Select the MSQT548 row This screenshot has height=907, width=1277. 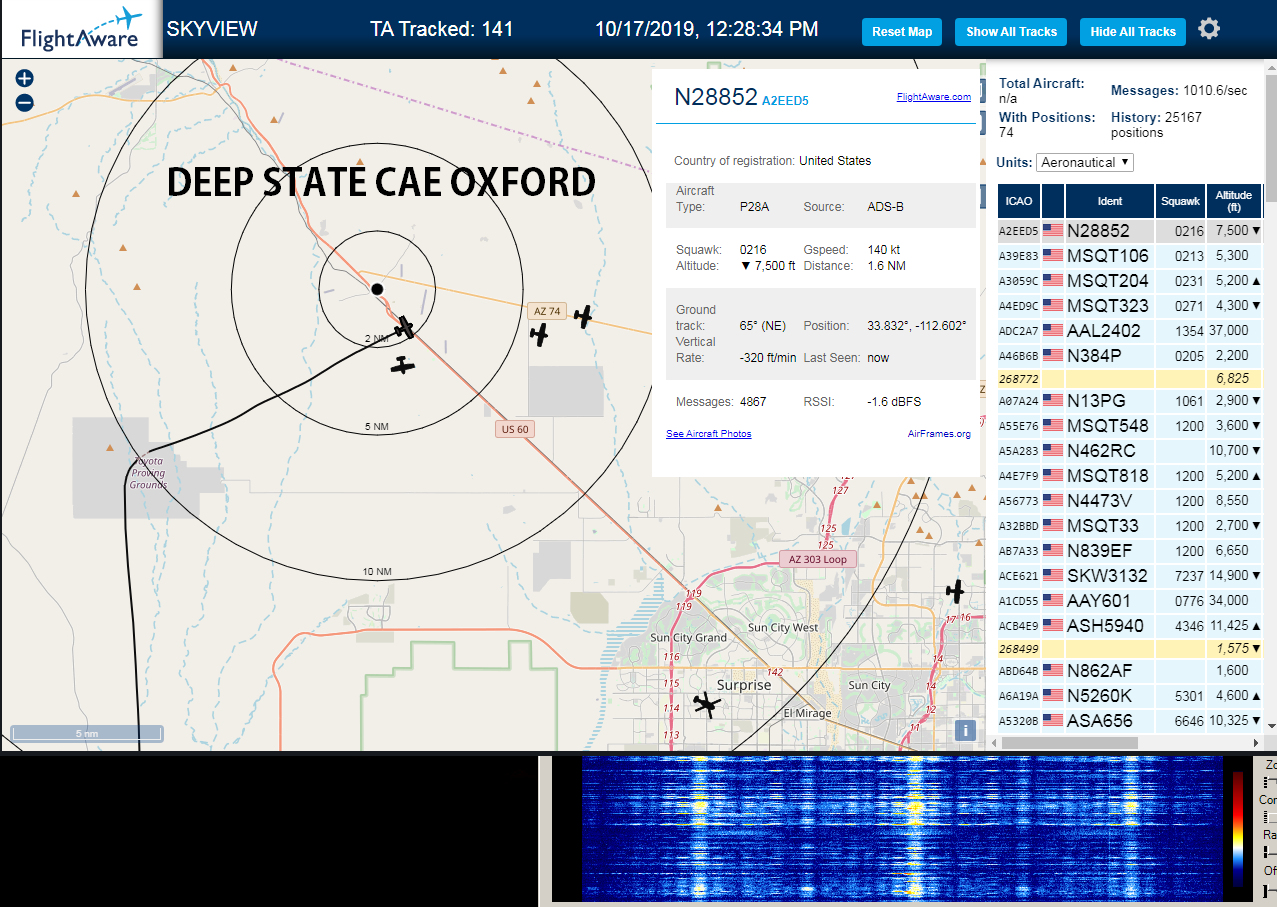pos(1130,426)
